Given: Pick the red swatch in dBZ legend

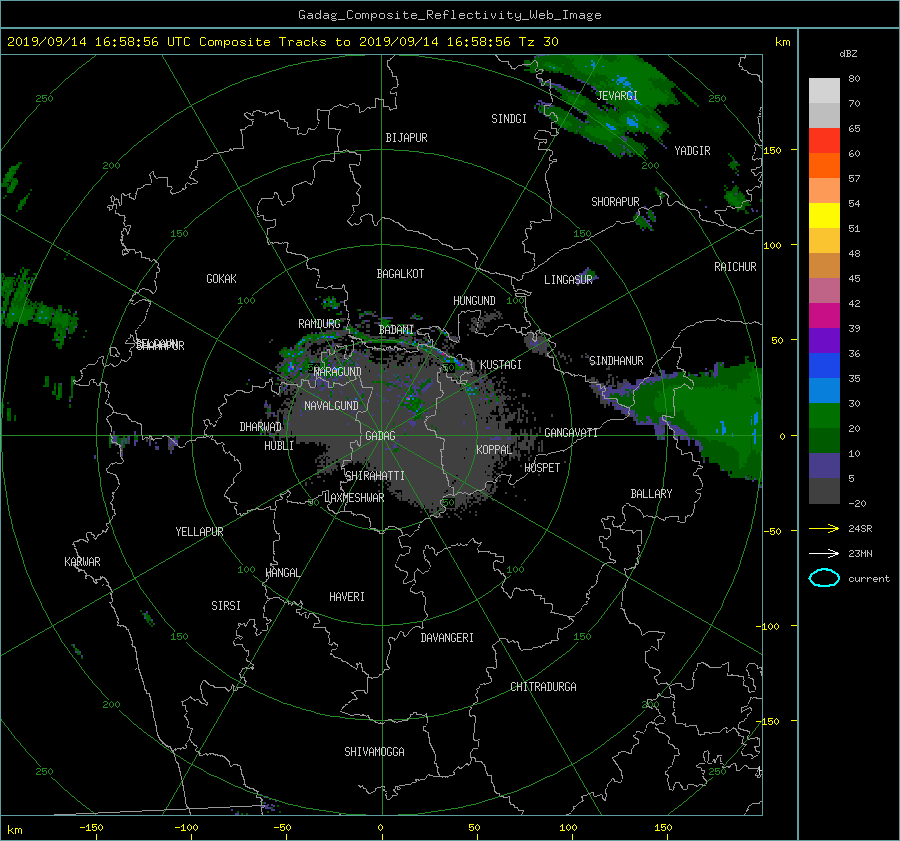Looking at the screenshot, I should point(824,141).
